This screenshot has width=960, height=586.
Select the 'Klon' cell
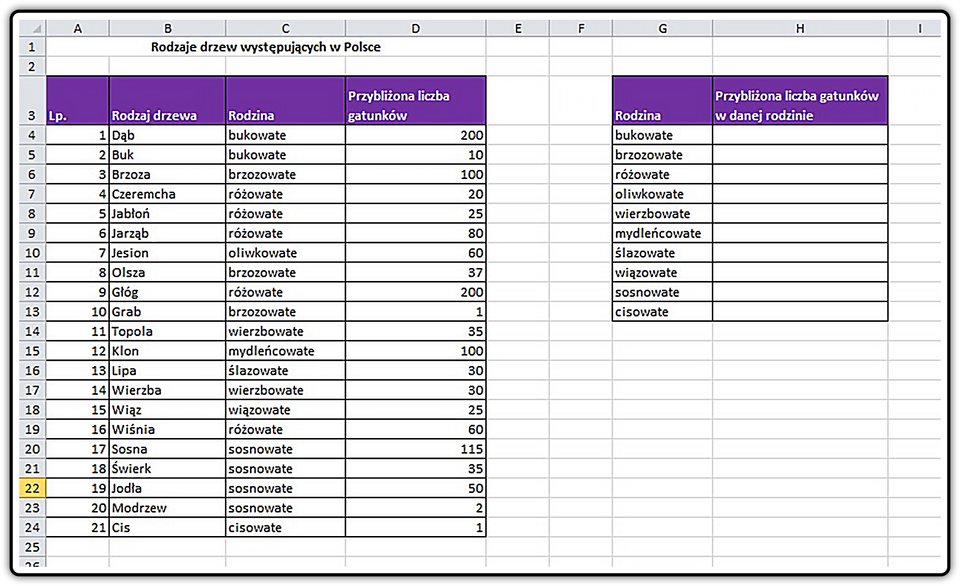pyautogui.click(x=167, y=351)
